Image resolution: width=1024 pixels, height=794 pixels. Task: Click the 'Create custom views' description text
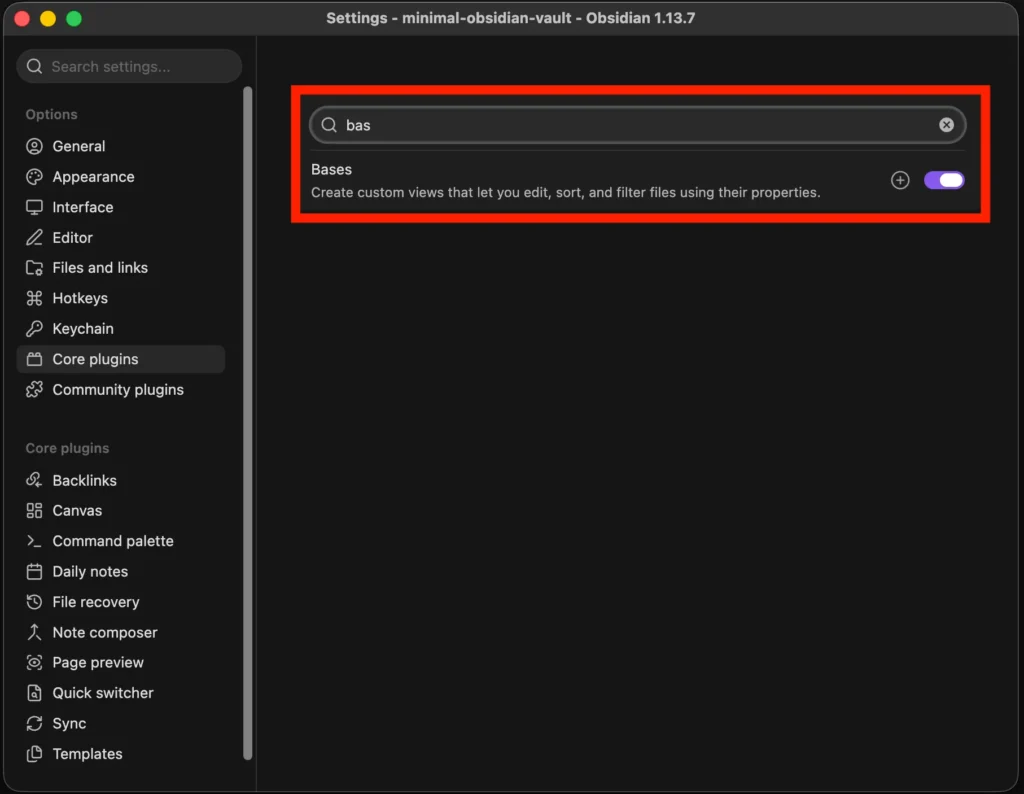coord(566,193)
